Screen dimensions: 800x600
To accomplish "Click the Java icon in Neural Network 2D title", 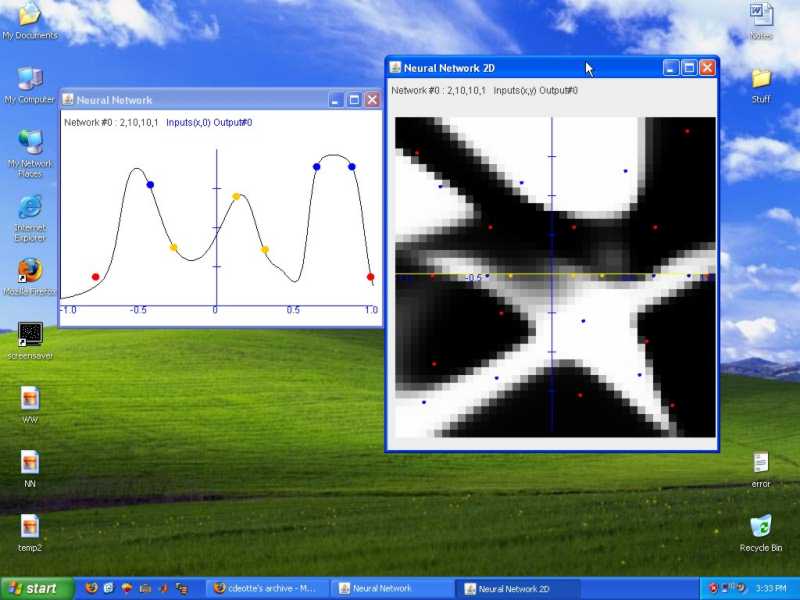I will 395,67.
